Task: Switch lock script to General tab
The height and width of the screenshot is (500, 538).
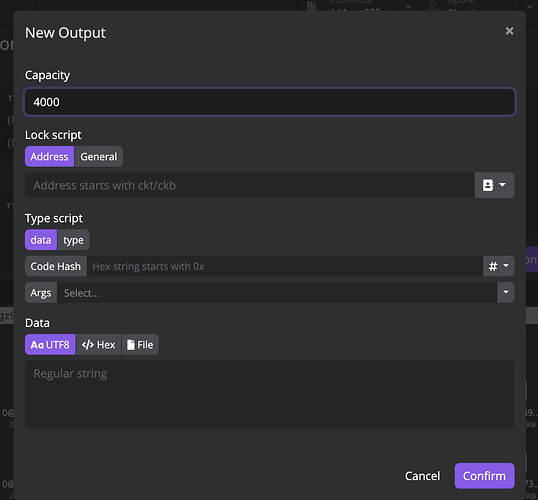Action: [98, 156]
